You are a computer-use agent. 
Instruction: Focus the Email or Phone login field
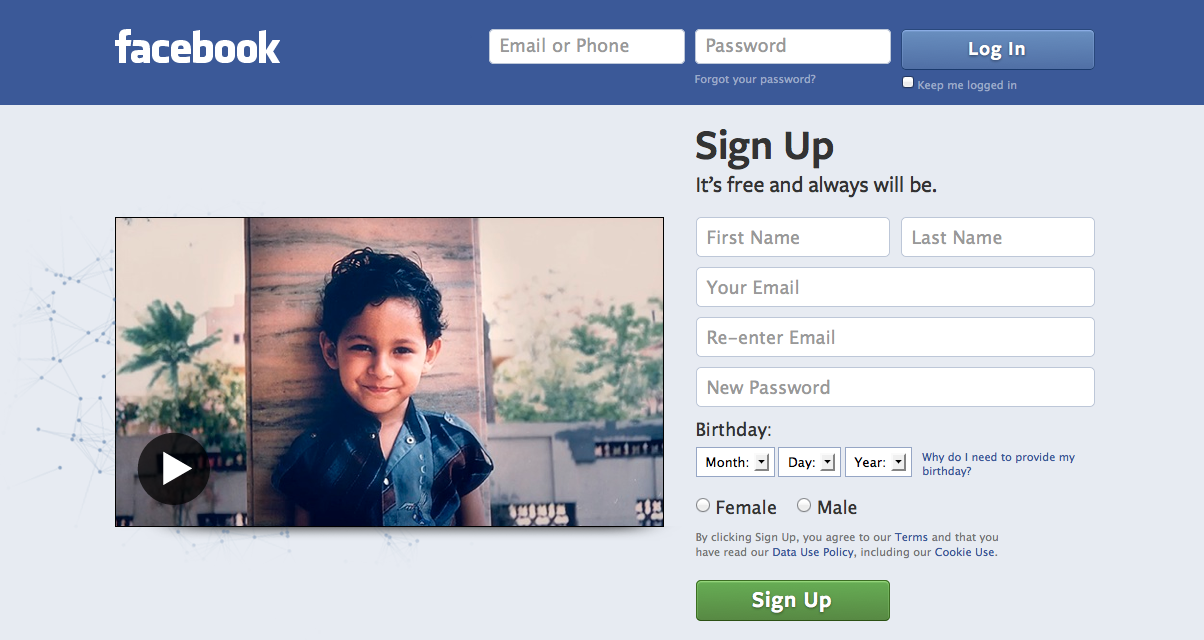click(x=587, y=46)
